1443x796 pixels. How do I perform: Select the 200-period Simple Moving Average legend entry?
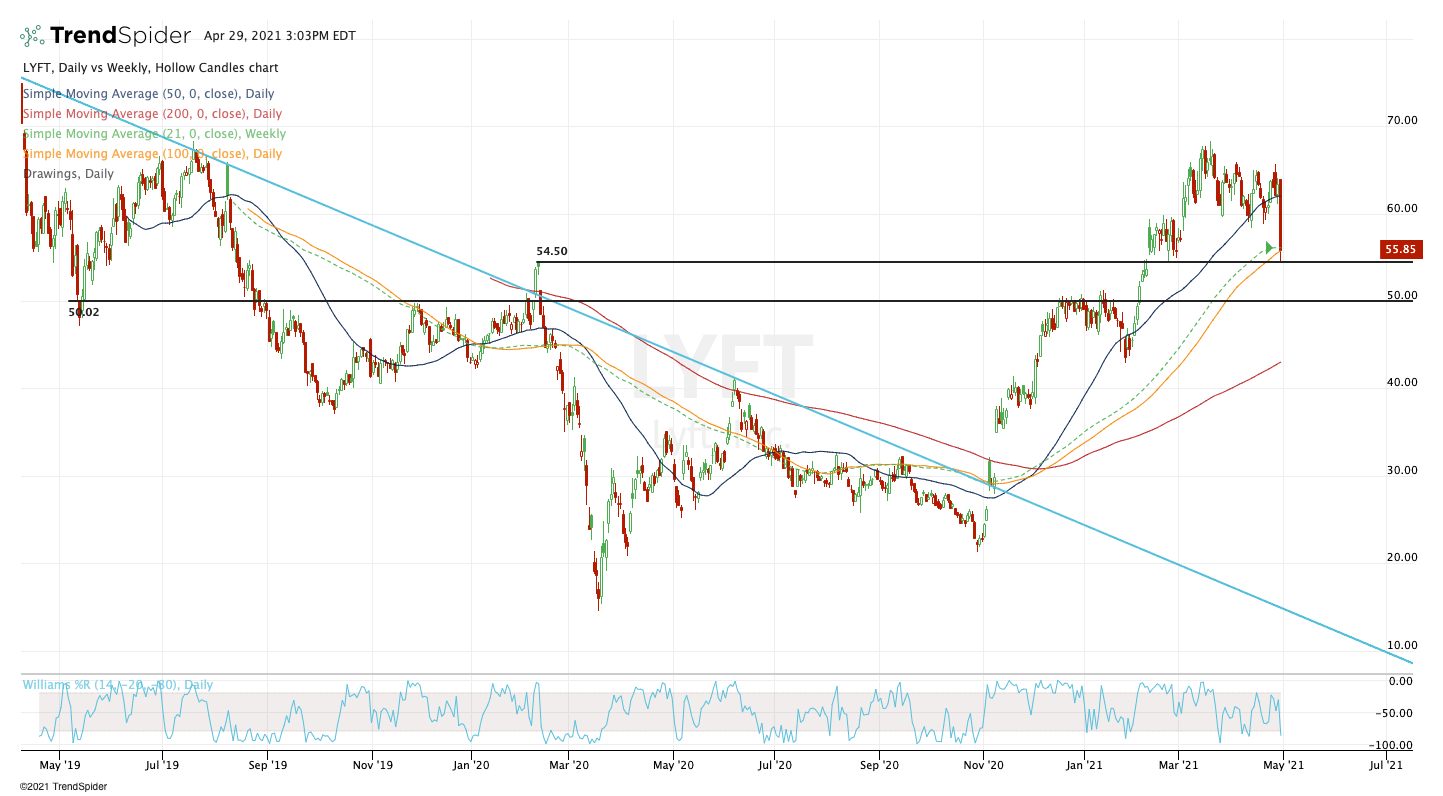pyautogui.click(x=152, y=114)
